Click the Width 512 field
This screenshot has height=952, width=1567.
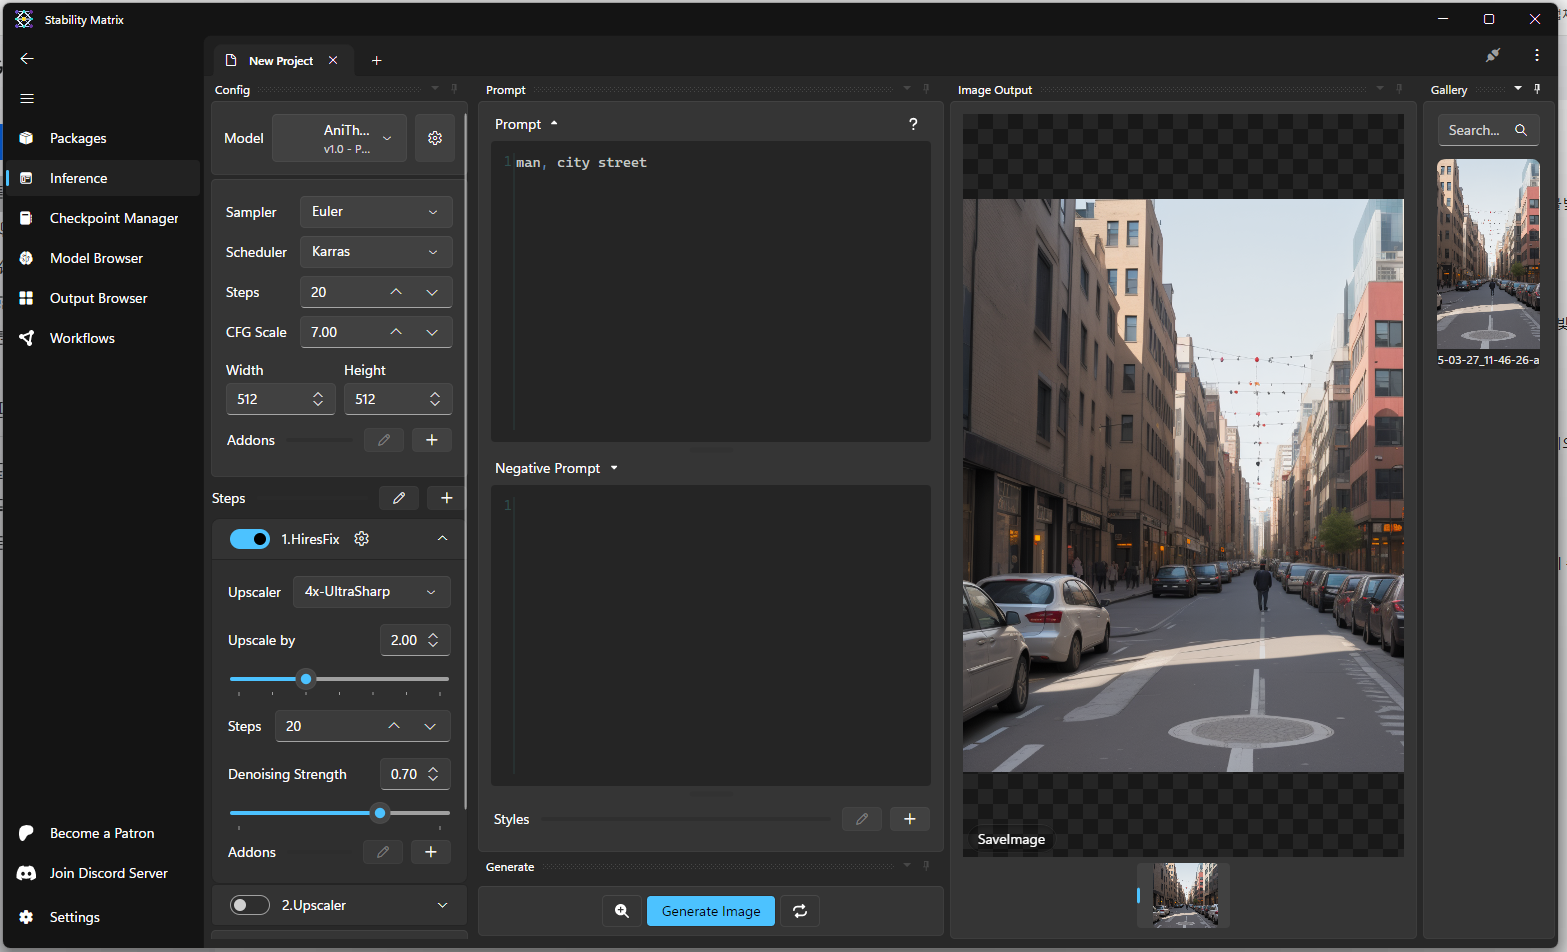pyautogui.click(x=281, y=399)
